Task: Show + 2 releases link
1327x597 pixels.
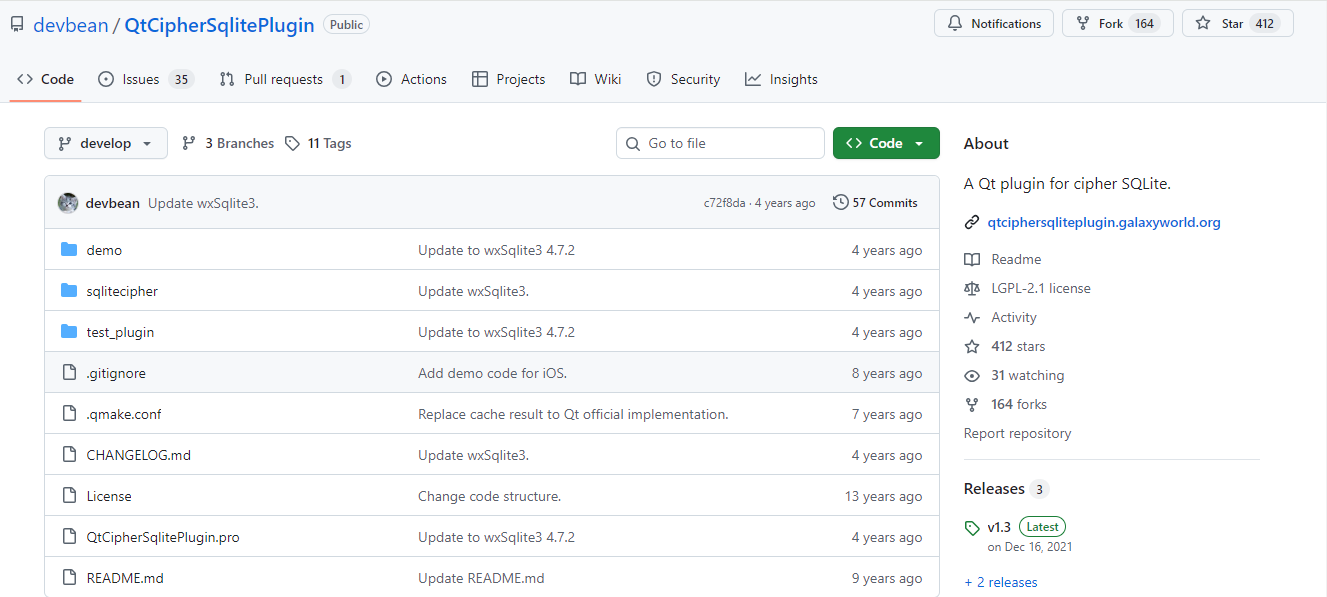Action: (x=1001, y=582)
